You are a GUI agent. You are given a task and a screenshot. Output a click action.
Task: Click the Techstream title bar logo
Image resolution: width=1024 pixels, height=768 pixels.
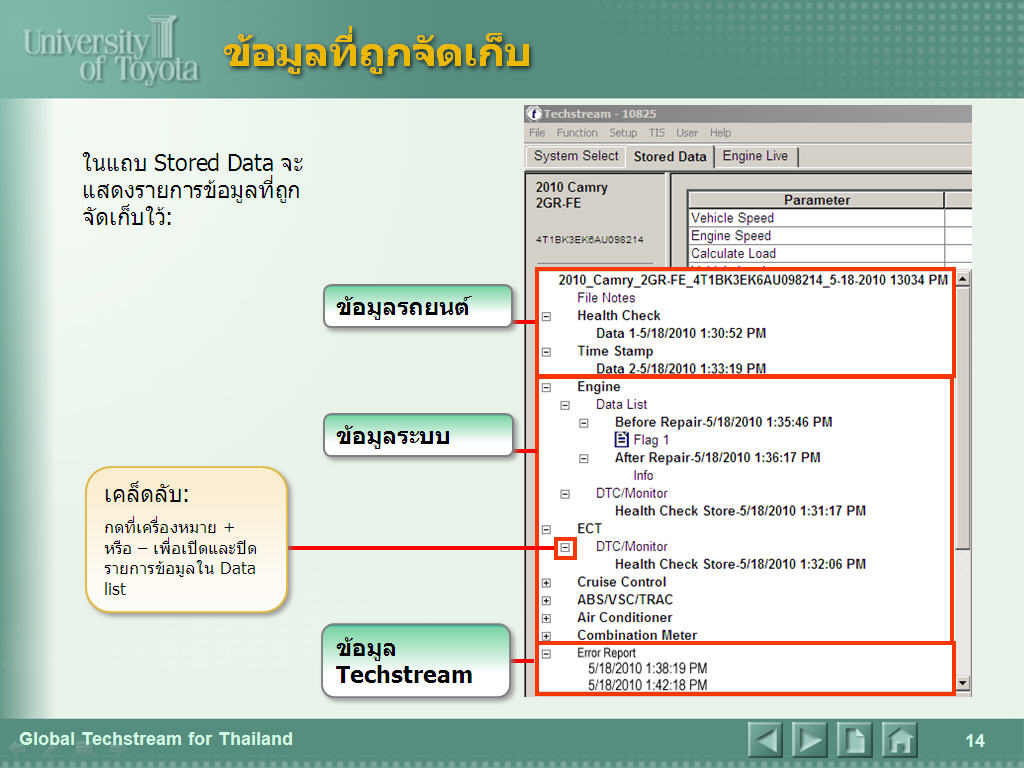(534, 114)
